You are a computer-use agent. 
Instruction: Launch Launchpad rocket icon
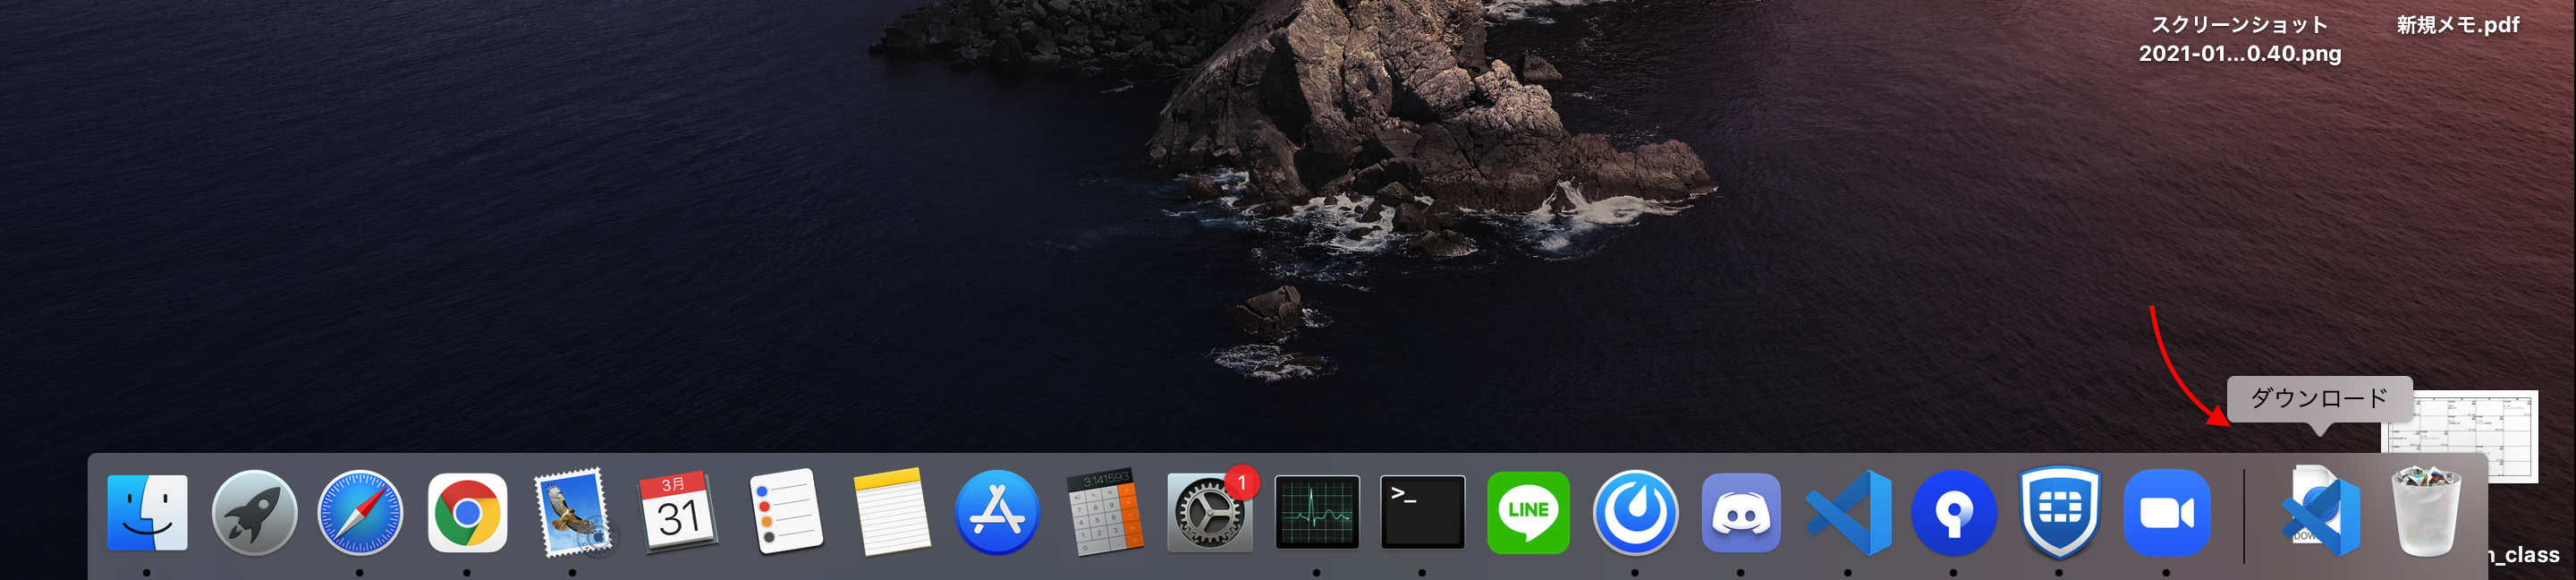coord(254,513)
